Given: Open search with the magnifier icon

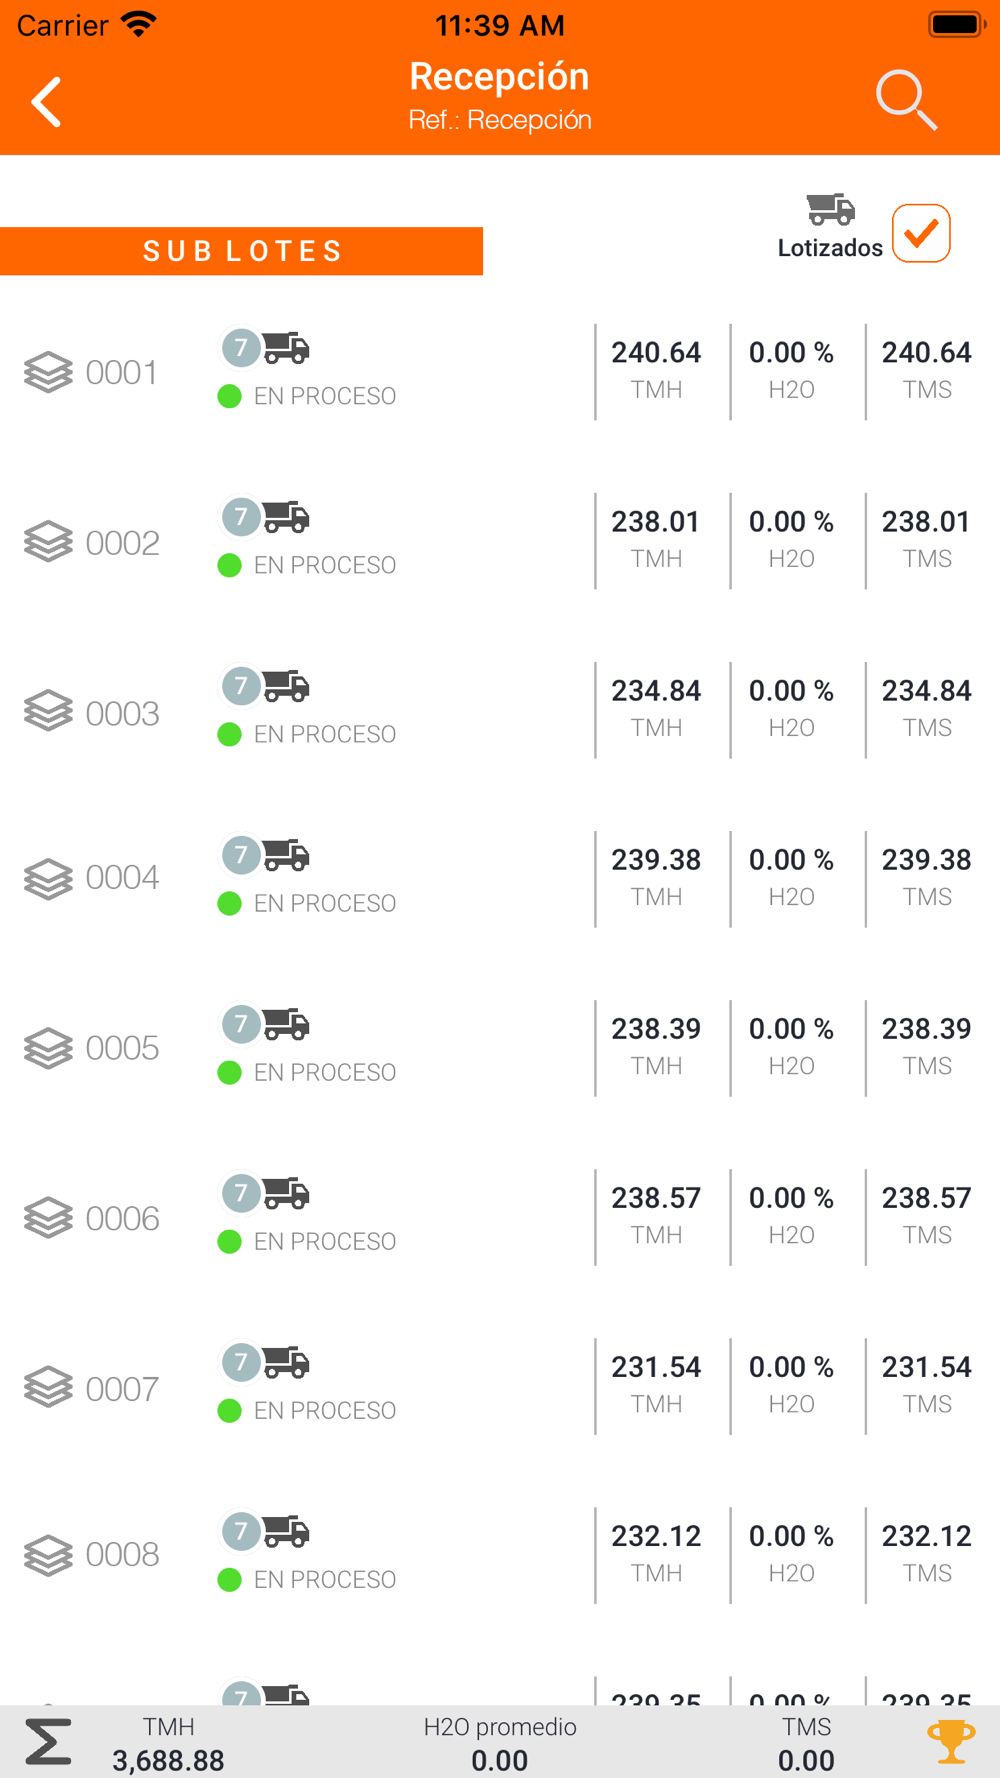Looking at the screenshot, I should click(x=906, y=100).
